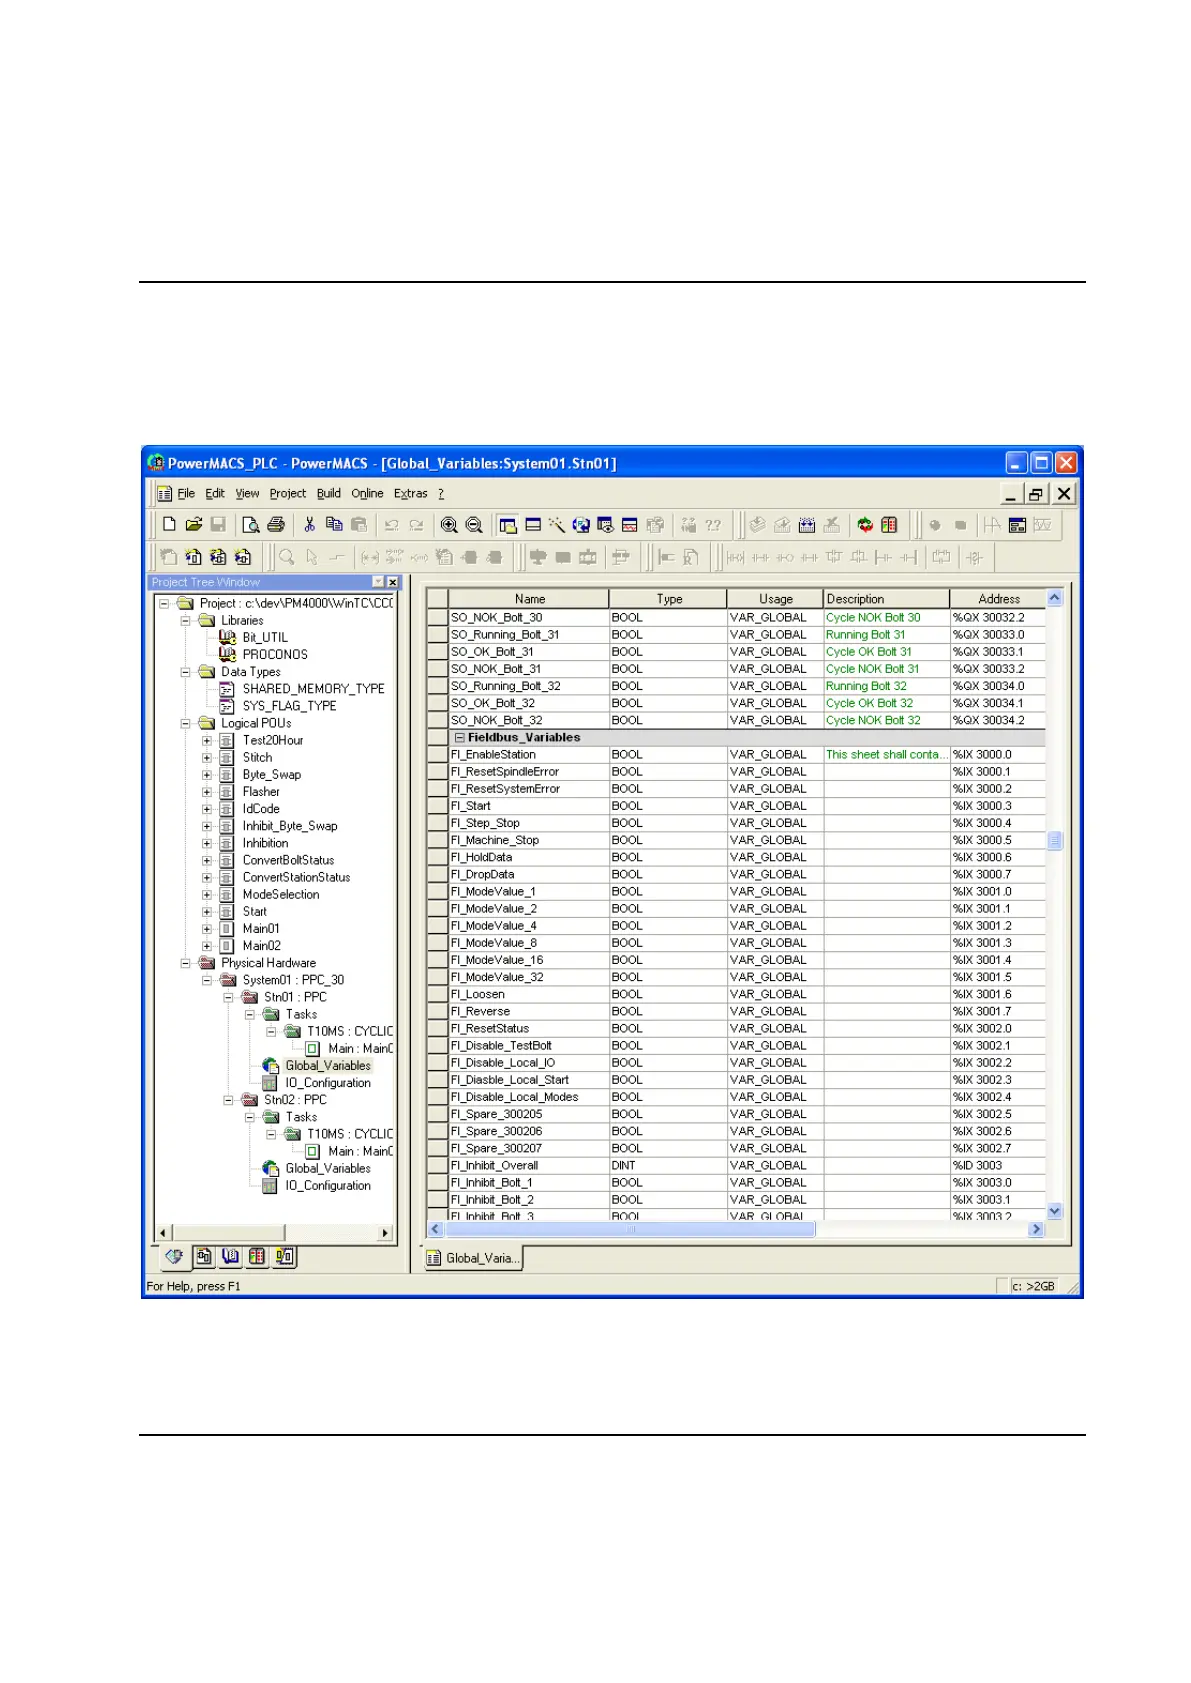
Task: Open the project view tab icon
Action: point(174,1256)
